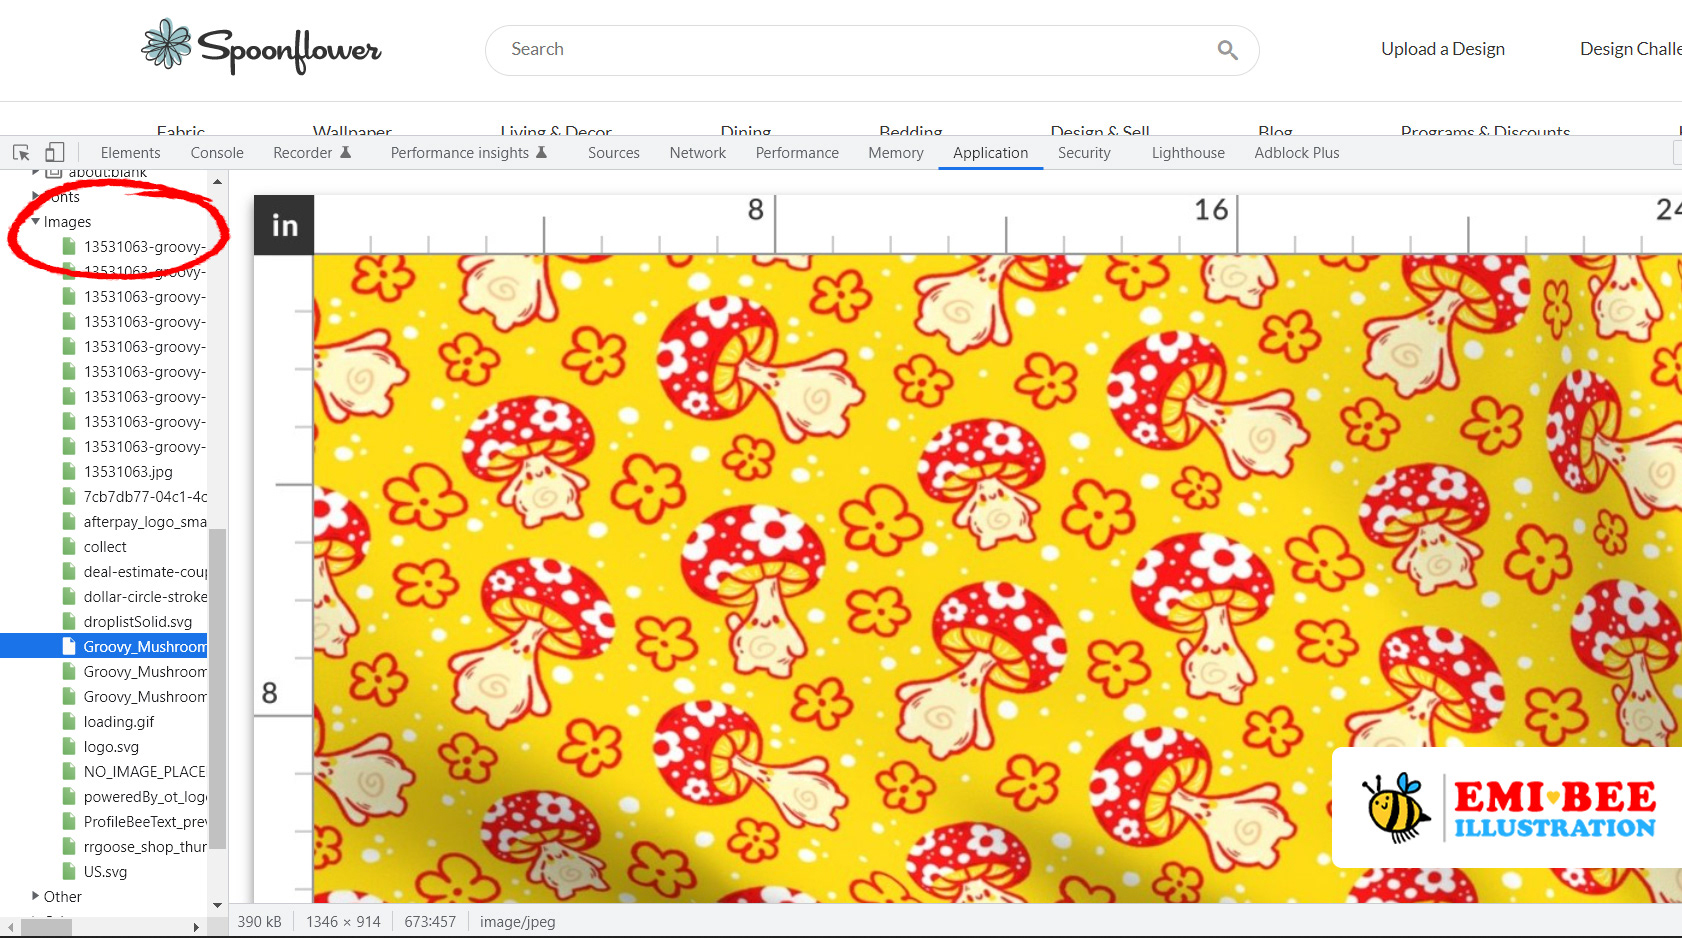Select the NO_IMAGE_PLACEHOLDER resource
1682x938 pixels.
point(145,771)
